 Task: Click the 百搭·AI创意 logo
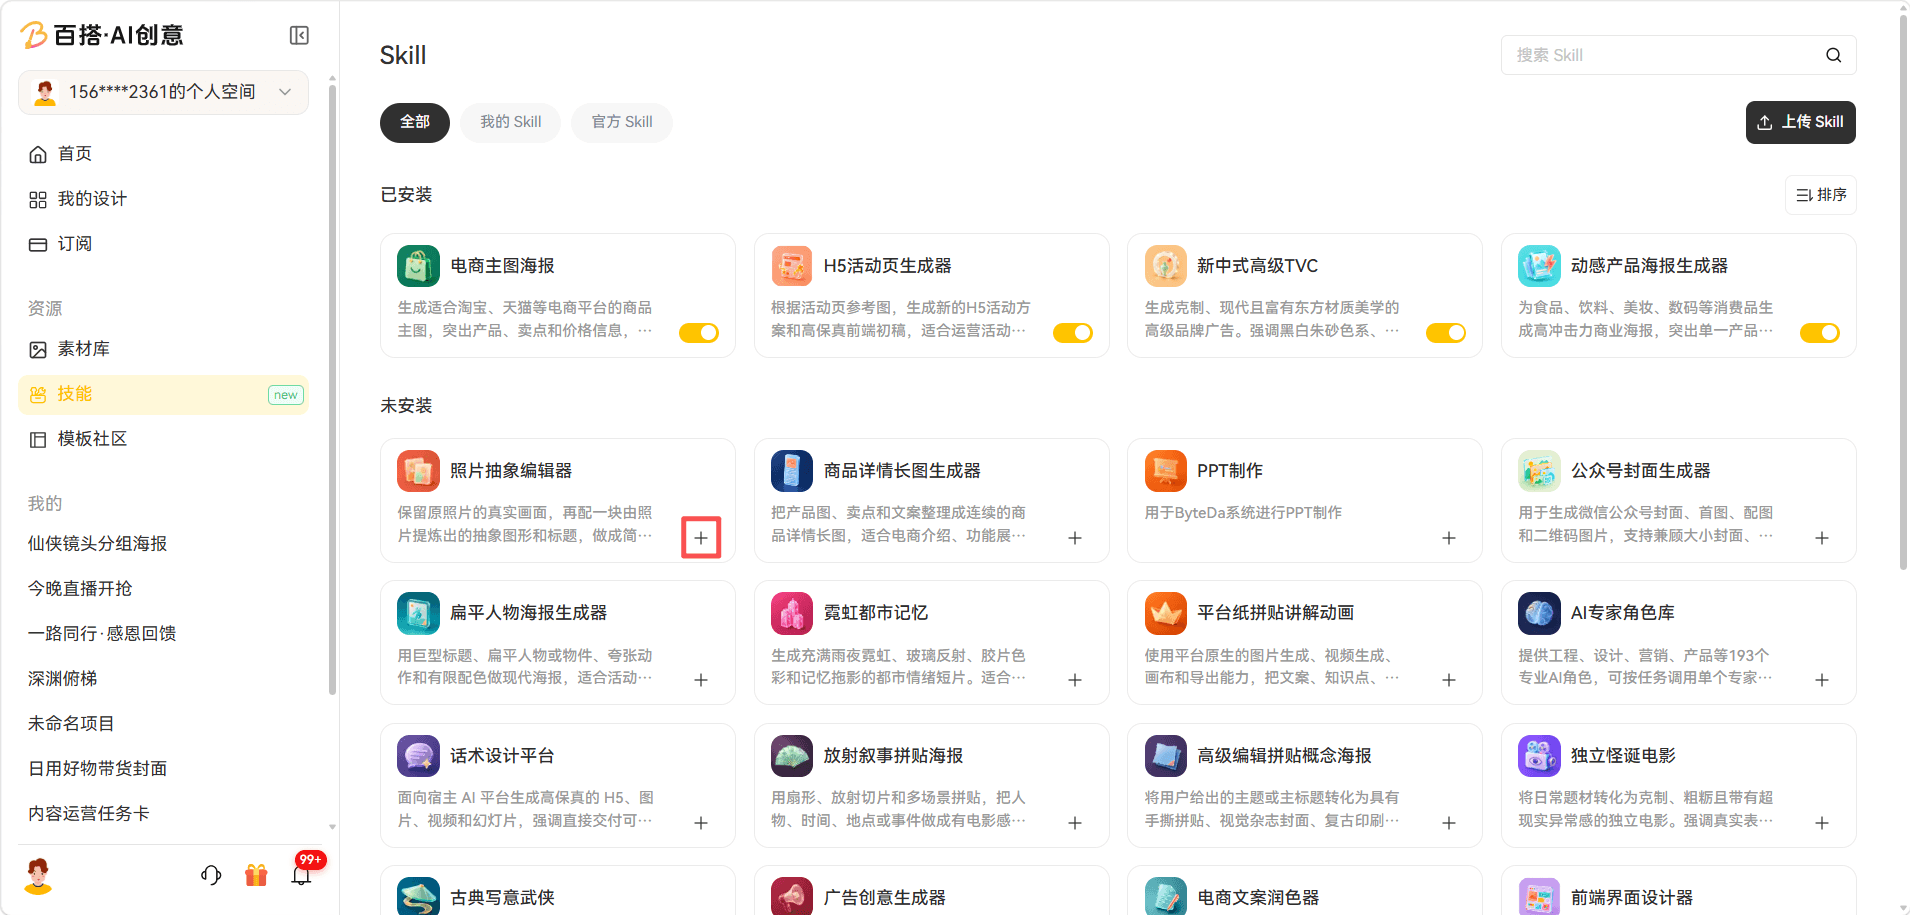tap(102, 36)
